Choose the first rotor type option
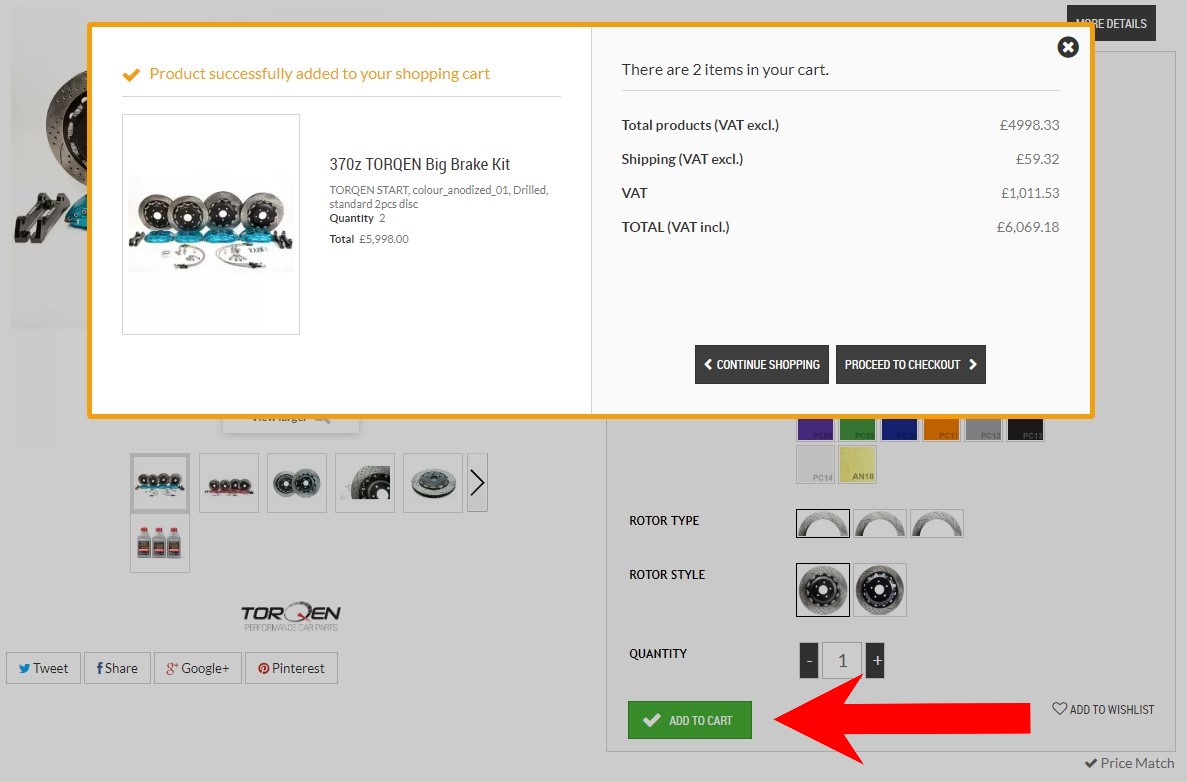This screenshot has width=1187, height=782. pos(823,523)
